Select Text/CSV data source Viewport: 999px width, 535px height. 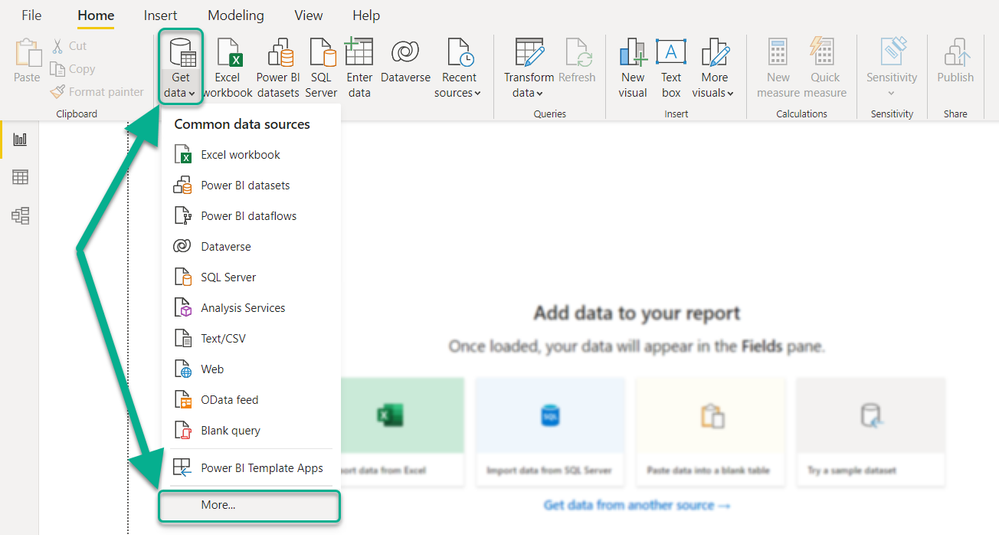pyautogui.click(x=251, y=338)
